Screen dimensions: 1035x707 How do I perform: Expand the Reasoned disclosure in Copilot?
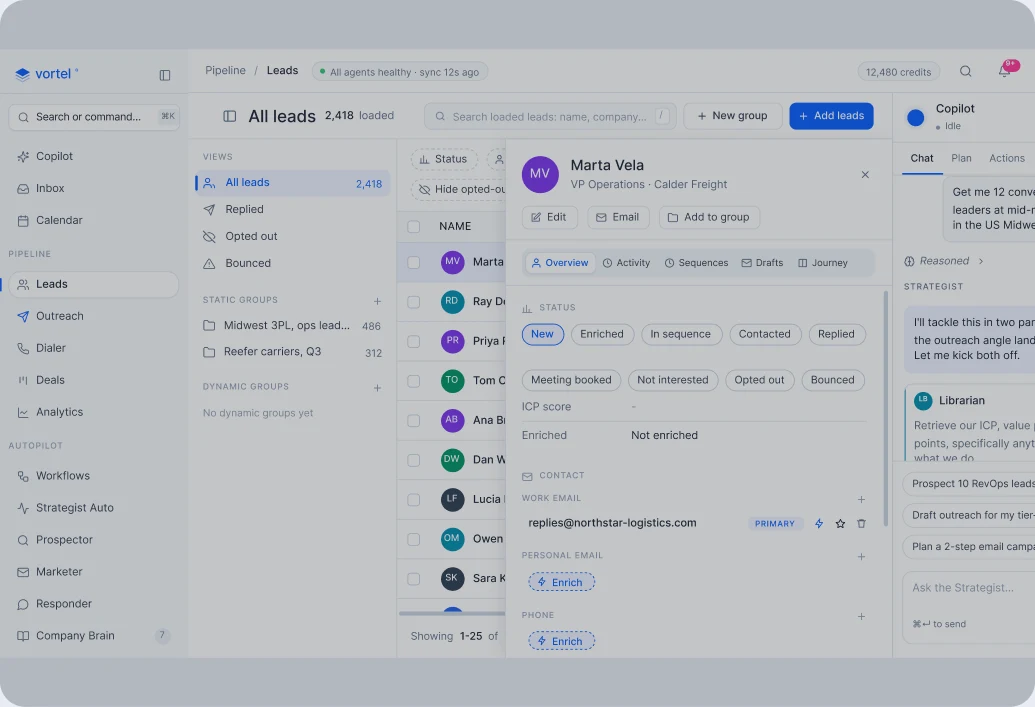[x=944, y=261]
